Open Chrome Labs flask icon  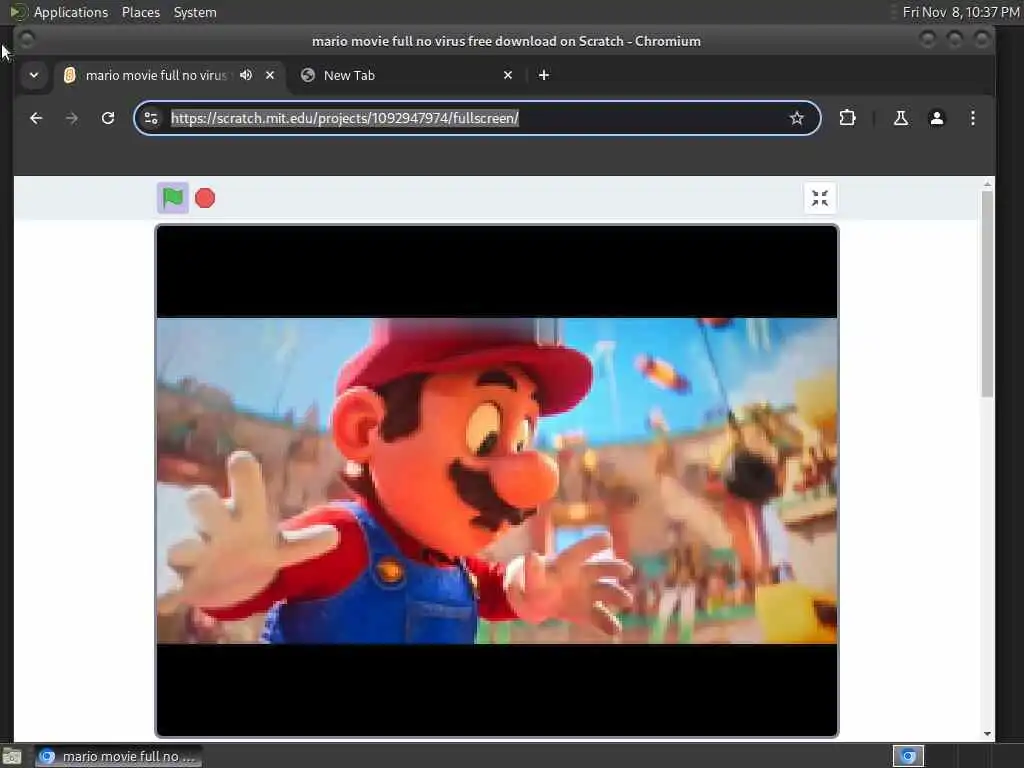click(901, 118)
